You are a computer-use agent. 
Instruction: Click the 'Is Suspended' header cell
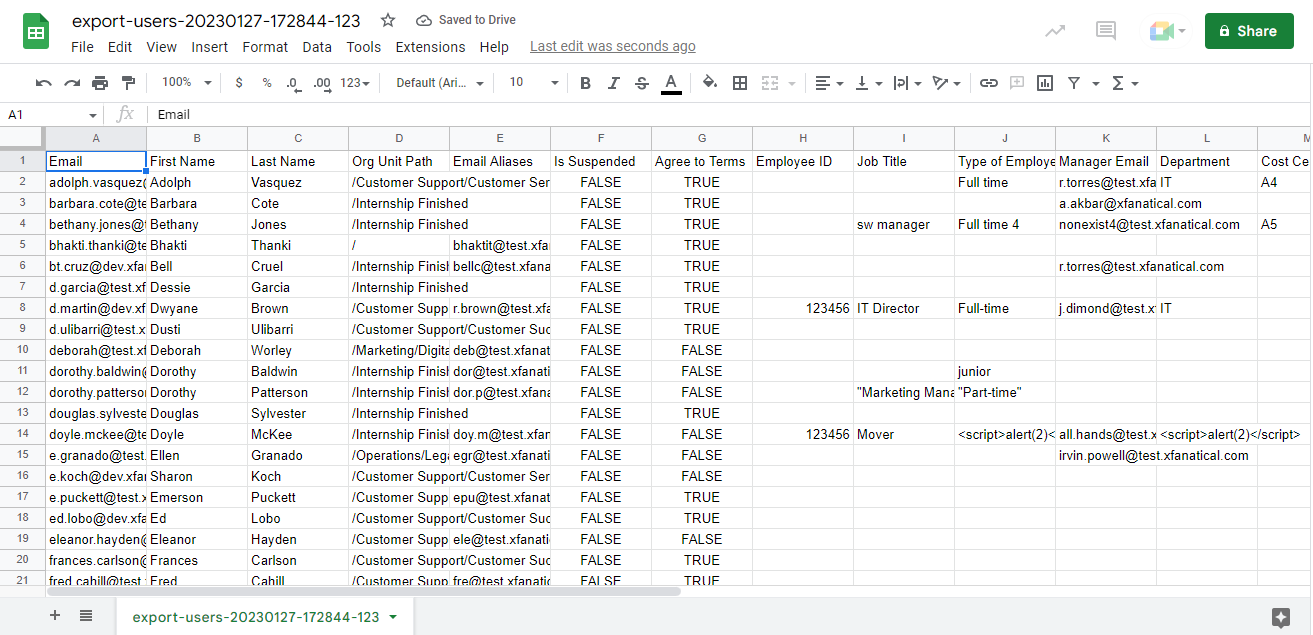601,161
